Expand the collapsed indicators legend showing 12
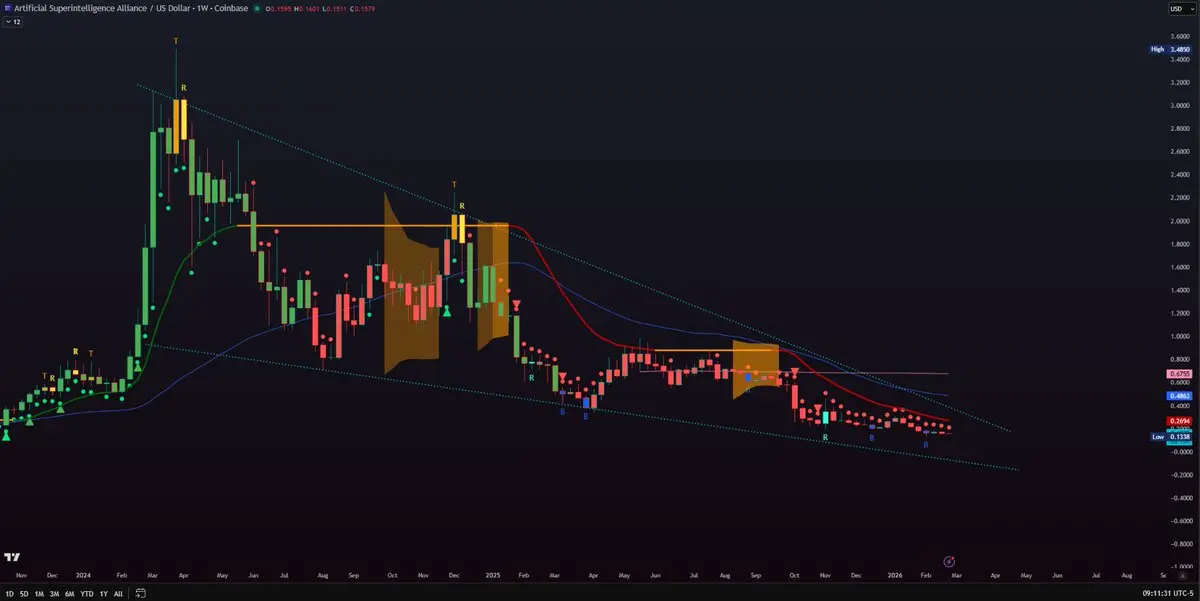The image size is (1200, 601). [x=12, y=21]
